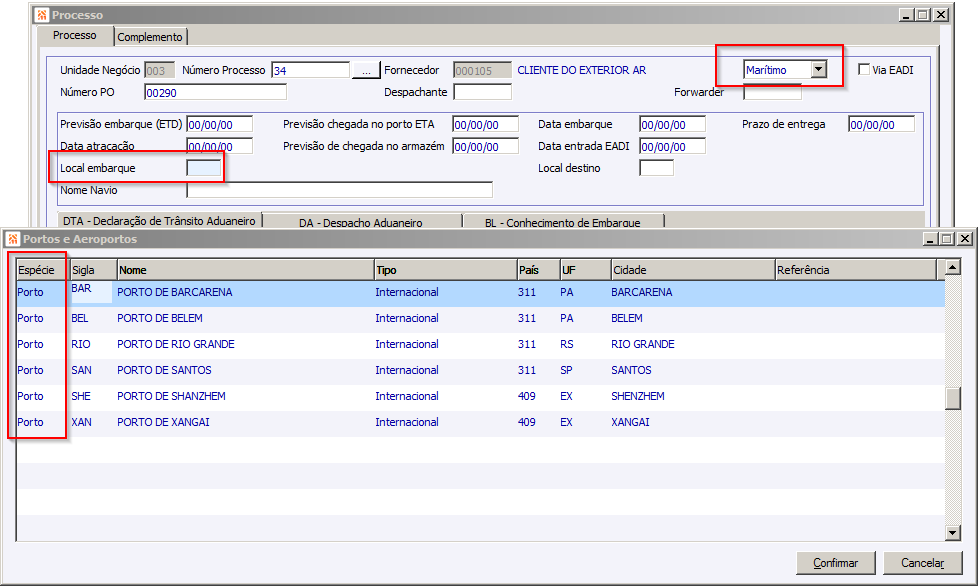The height and width of the screenshot is (586, 978).
Task: Click the País column header
Action: pos(539,270)
